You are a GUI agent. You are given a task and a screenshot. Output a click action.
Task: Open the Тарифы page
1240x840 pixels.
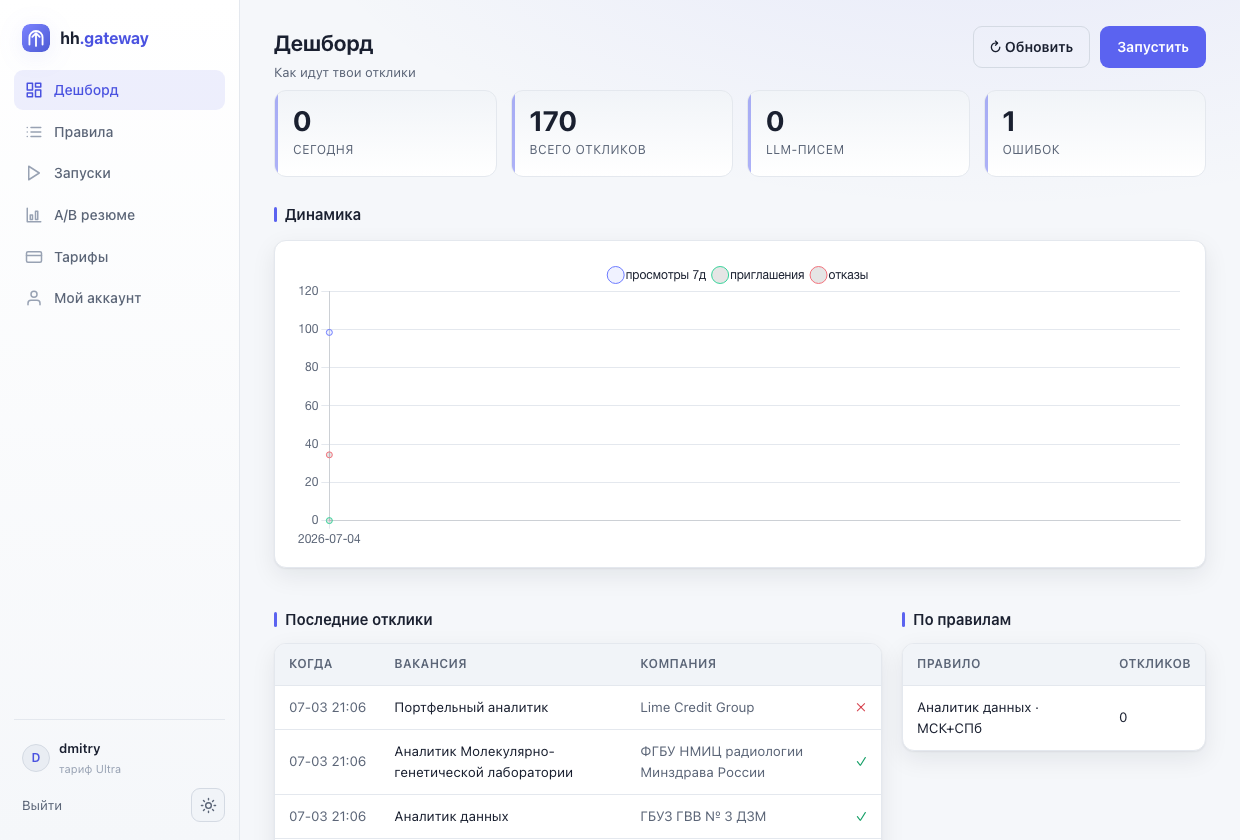pos(119,257)
